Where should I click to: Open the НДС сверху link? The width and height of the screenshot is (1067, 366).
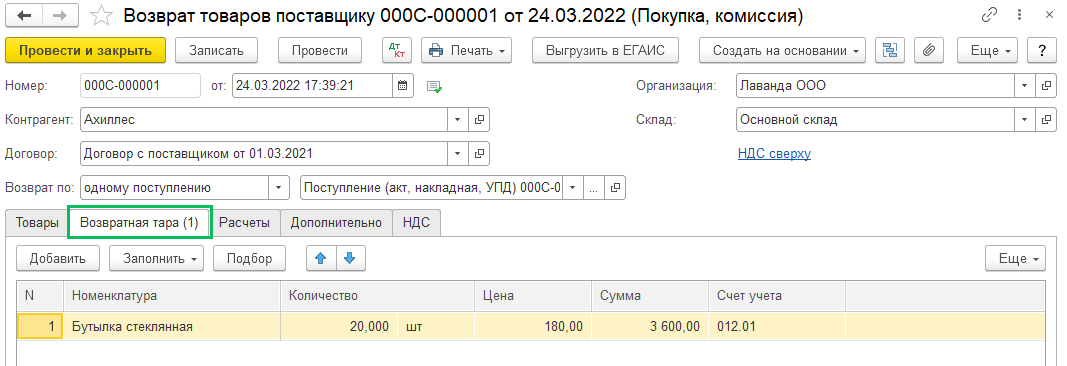(x=774, y=154)
